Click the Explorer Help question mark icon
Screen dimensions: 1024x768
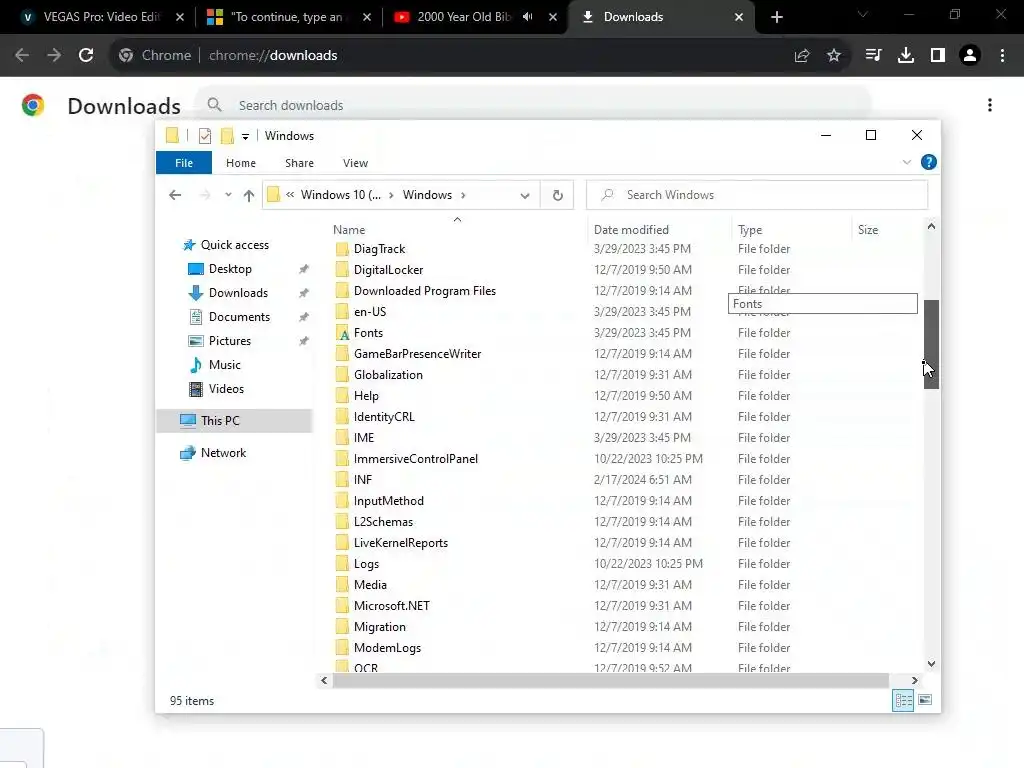click(929, 162)
